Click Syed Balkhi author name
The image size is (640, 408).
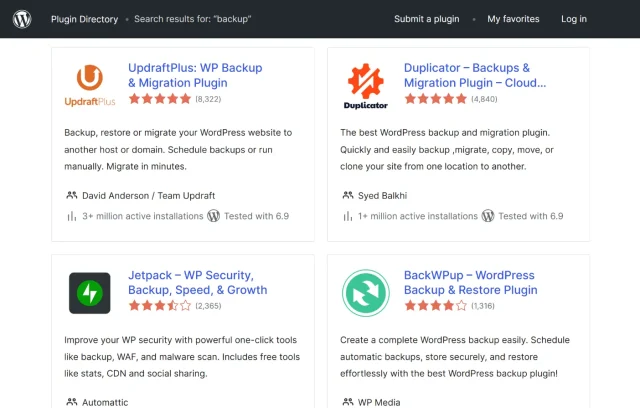pos(382,195)
